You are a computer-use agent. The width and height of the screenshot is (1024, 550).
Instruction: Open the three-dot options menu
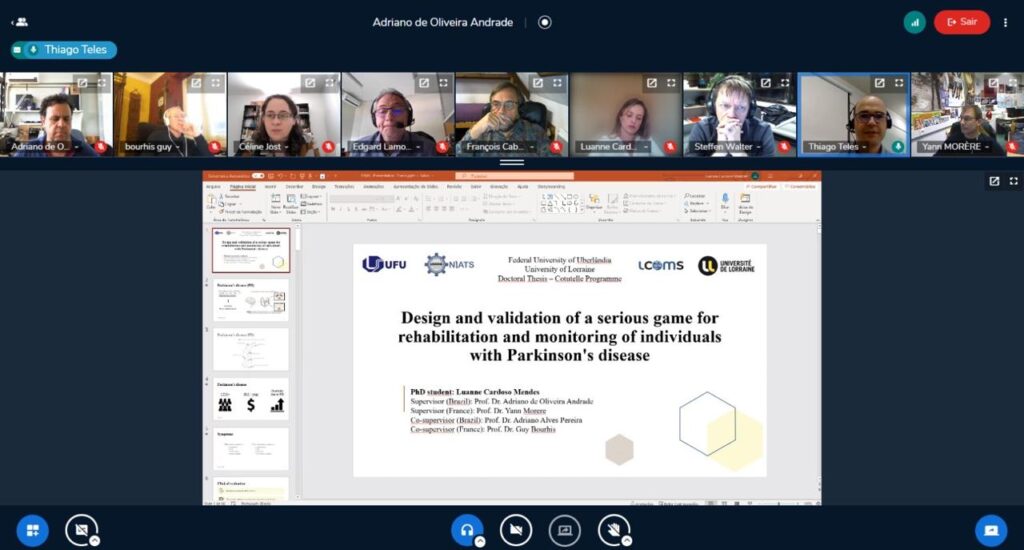coord(1005,22)
